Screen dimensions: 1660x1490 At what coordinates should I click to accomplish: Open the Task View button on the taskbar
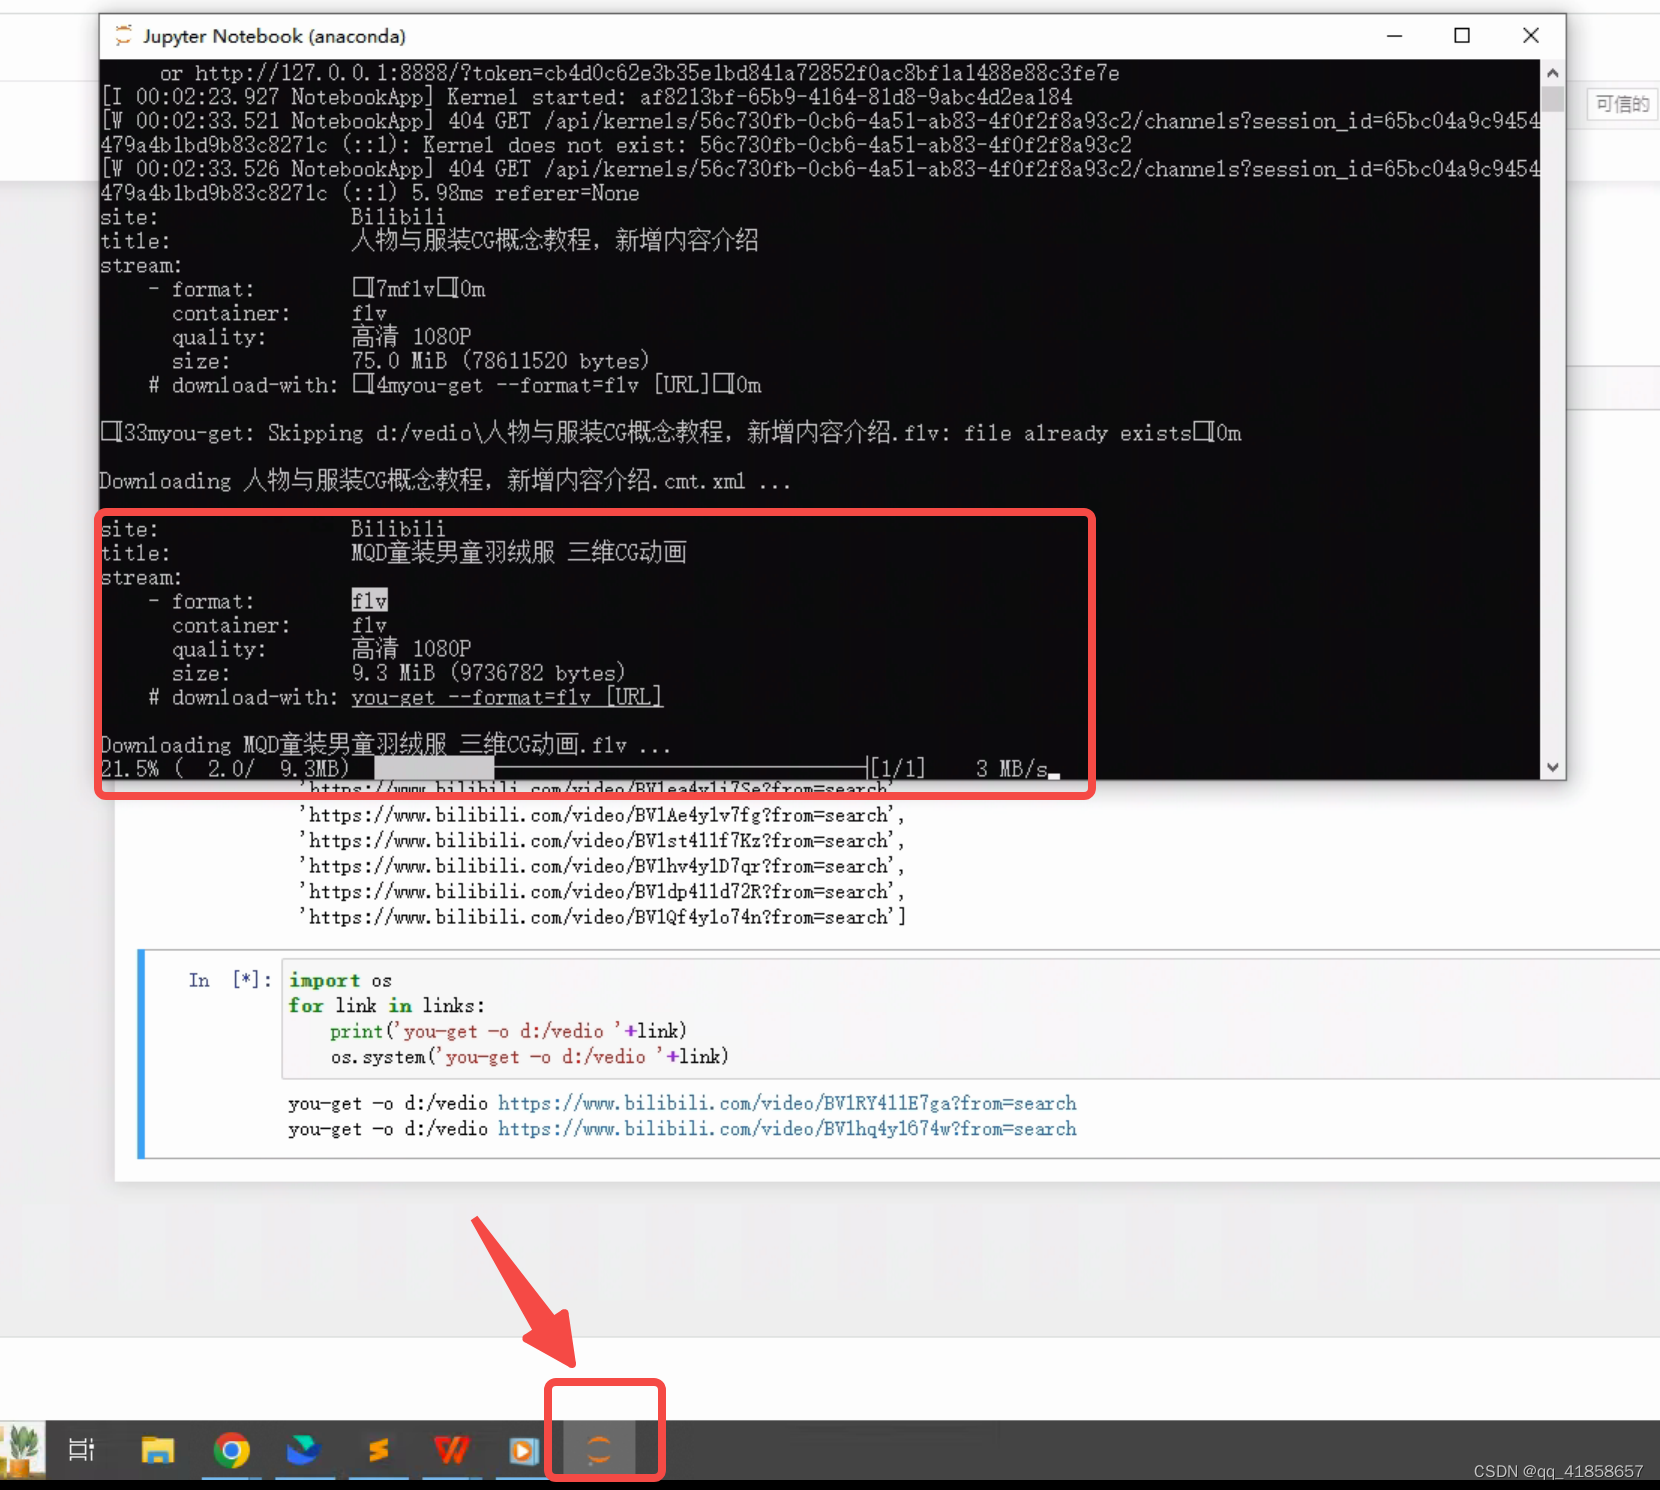pos(81,1449)
